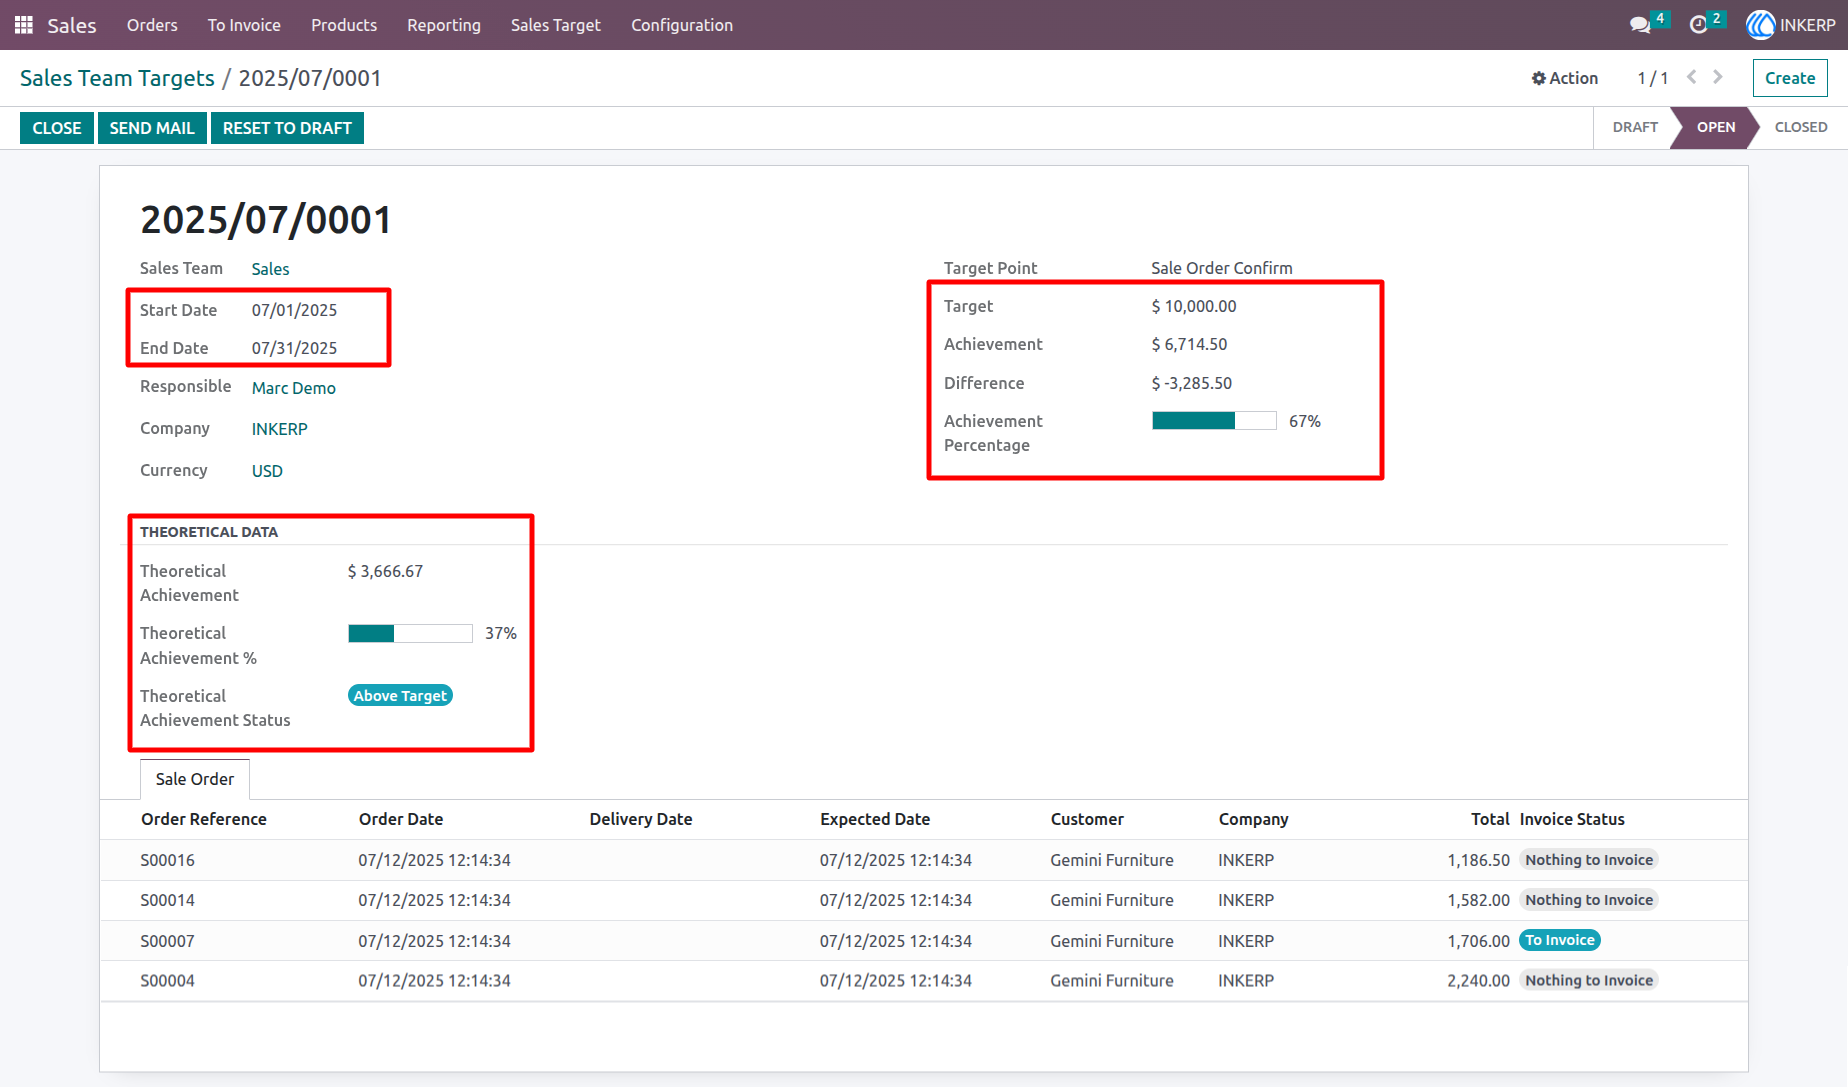Open the INKERP company link
Viewport: 1848px width, 1088px height.
pos(280,429)
